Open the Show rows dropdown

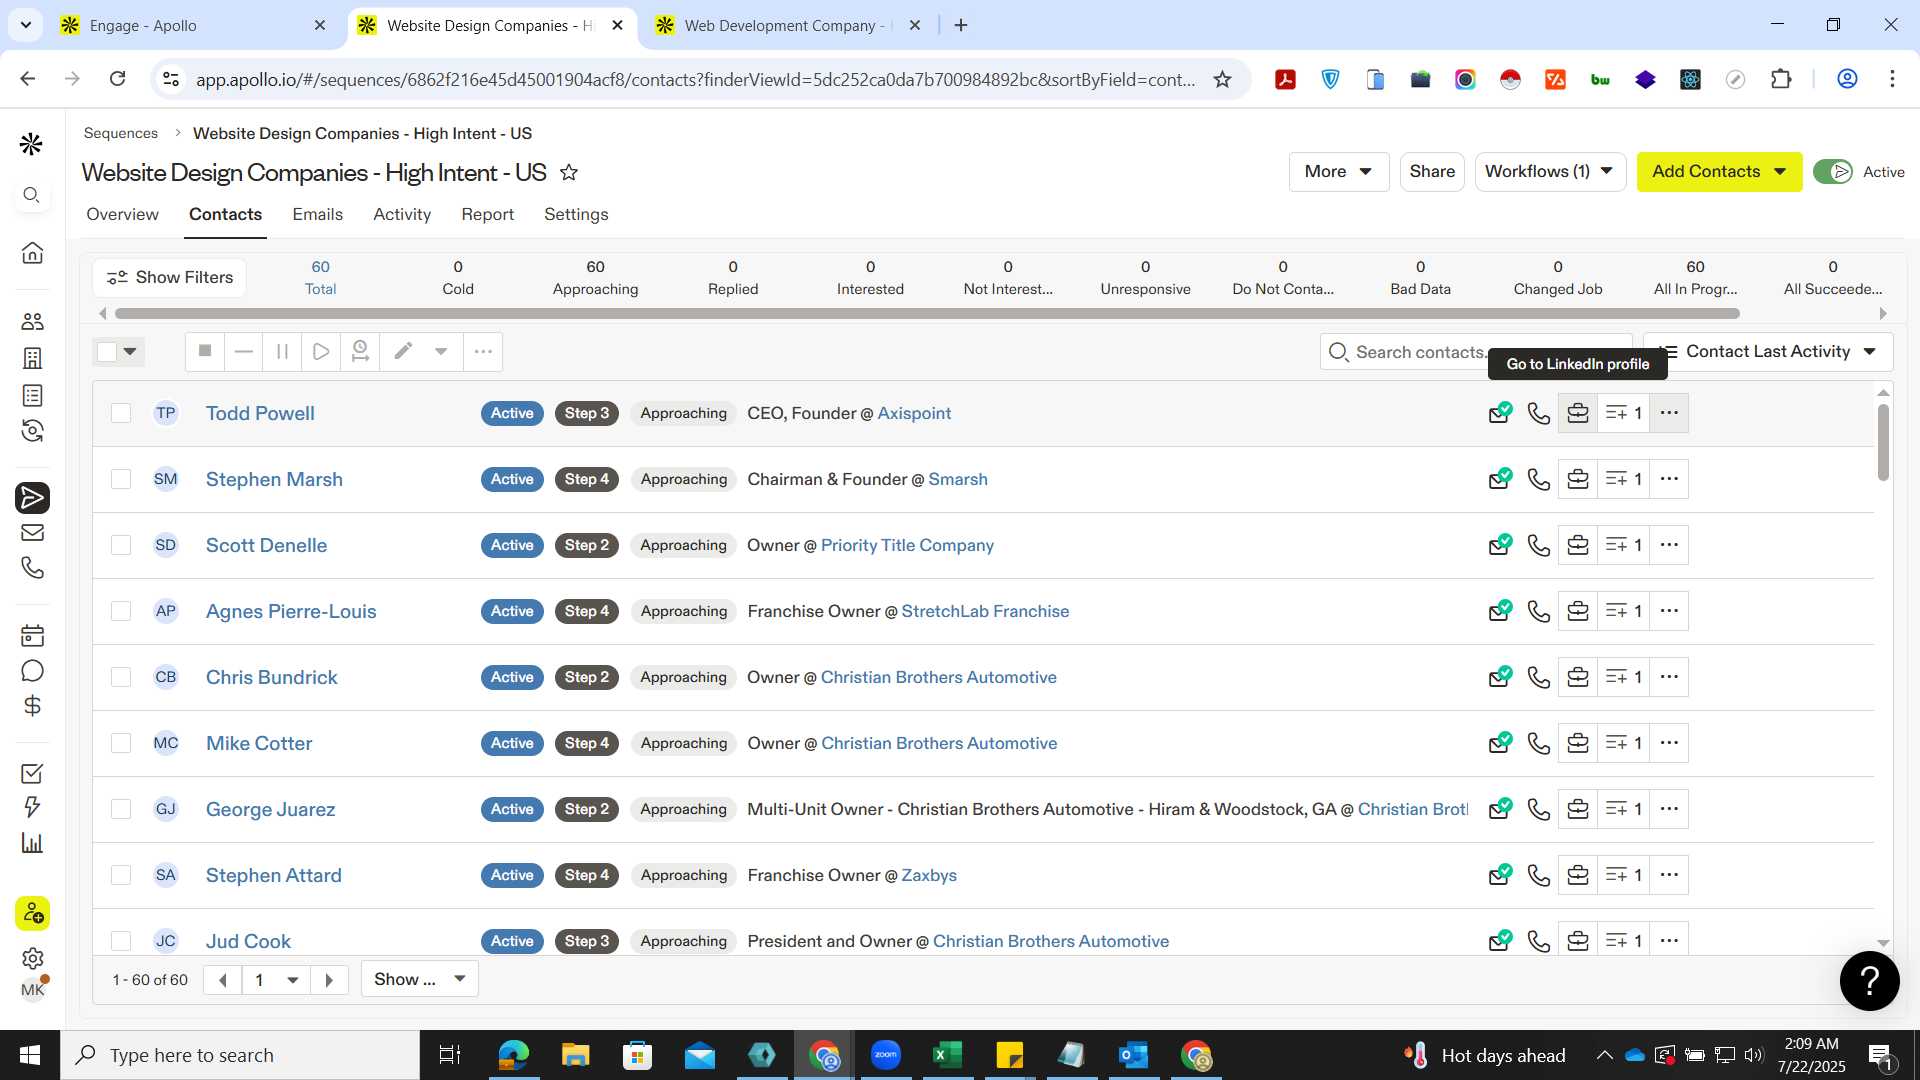tap(419, 979)
